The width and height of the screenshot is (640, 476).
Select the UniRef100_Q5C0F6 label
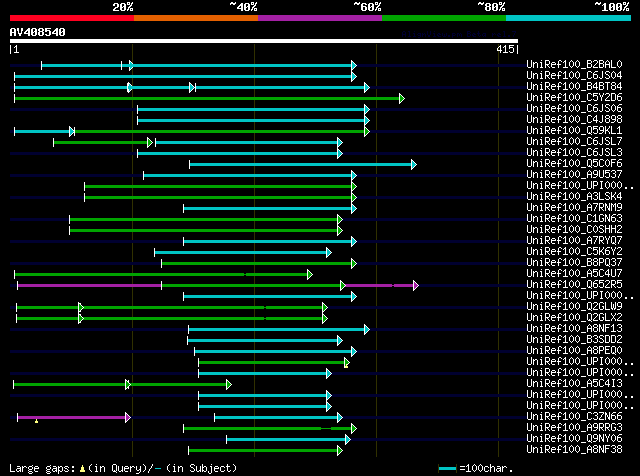574,164
